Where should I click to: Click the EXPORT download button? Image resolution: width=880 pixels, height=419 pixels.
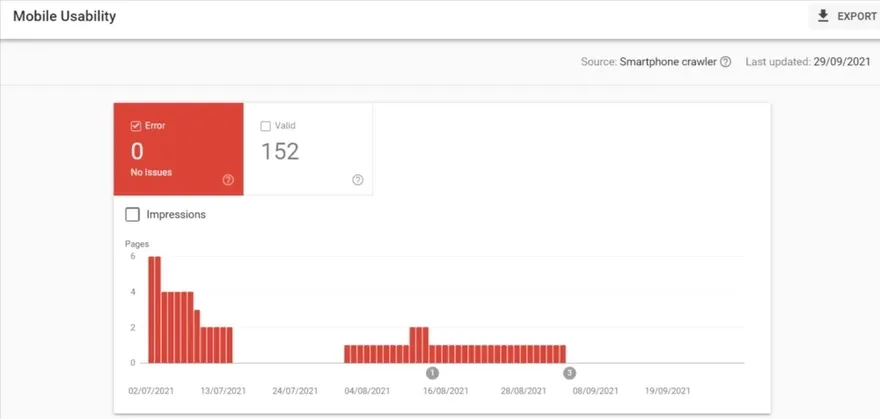click(x=846, y=16)
